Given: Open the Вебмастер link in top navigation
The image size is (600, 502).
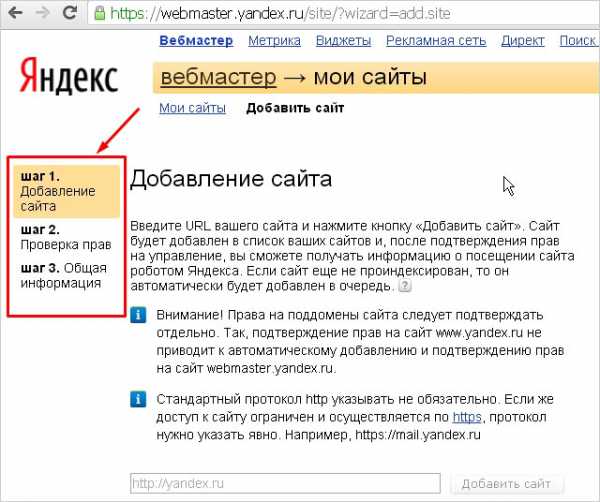Looking at the screenshot, I should pyautogui.click(x=196, y=41).
